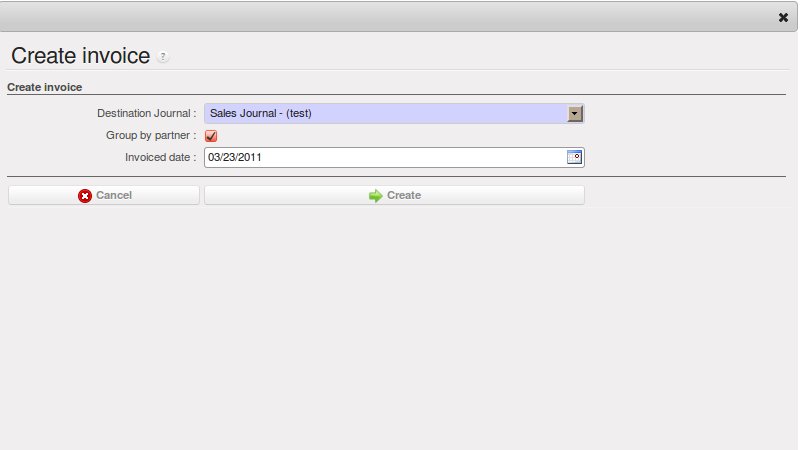Click the large Create invoice heading
Viewport: 800px width, 450px height.
(x=80, y=56)
